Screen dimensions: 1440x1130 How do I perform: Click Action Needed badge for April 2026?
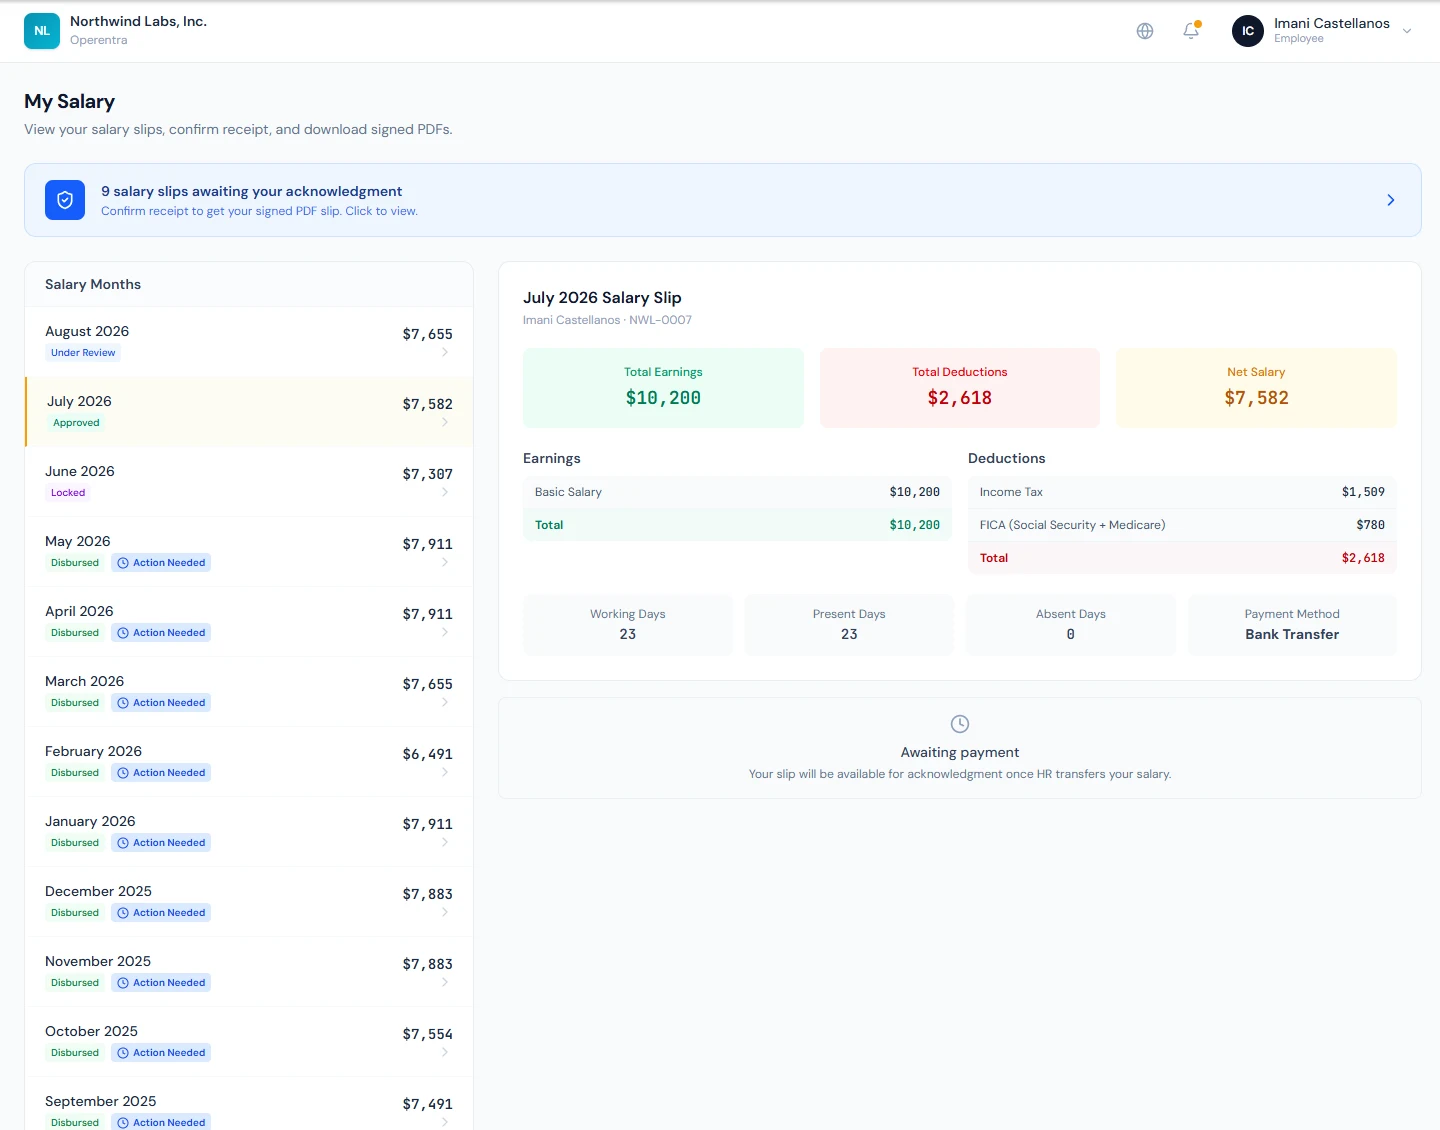tap(161, 633)
